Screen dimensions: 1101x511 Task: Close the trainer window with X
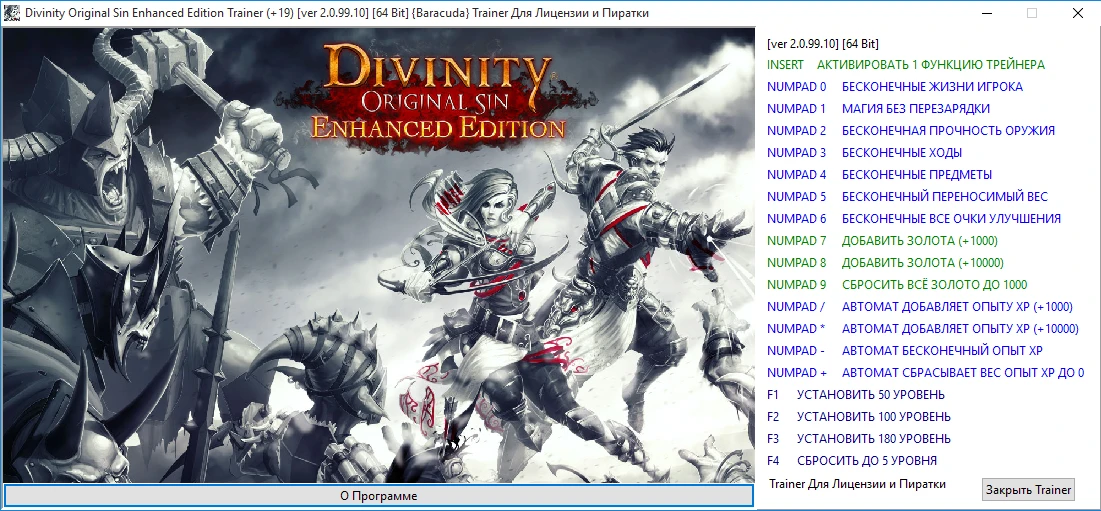[x=1076, y=13]
